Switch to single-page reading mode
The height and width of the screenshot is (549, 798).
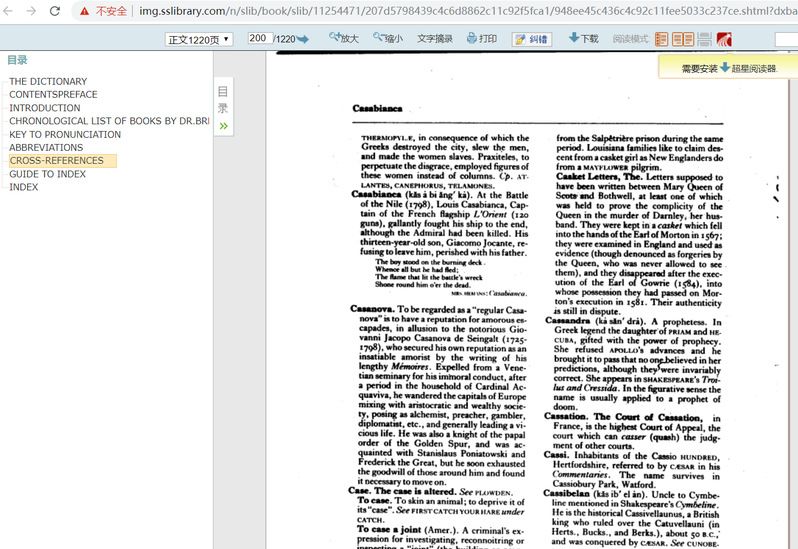[x=661, y=40]
